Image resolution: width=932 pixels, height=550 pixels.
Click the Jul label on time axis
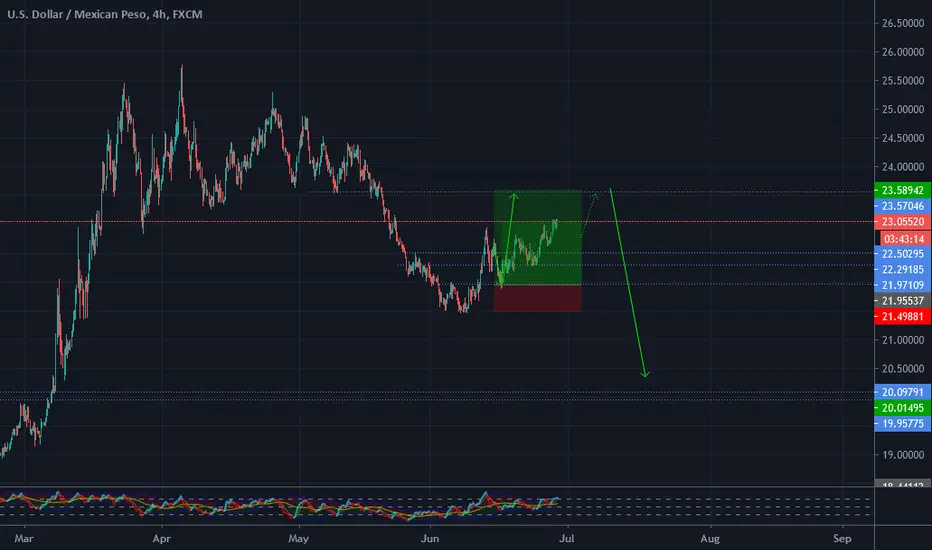point(567,539)
